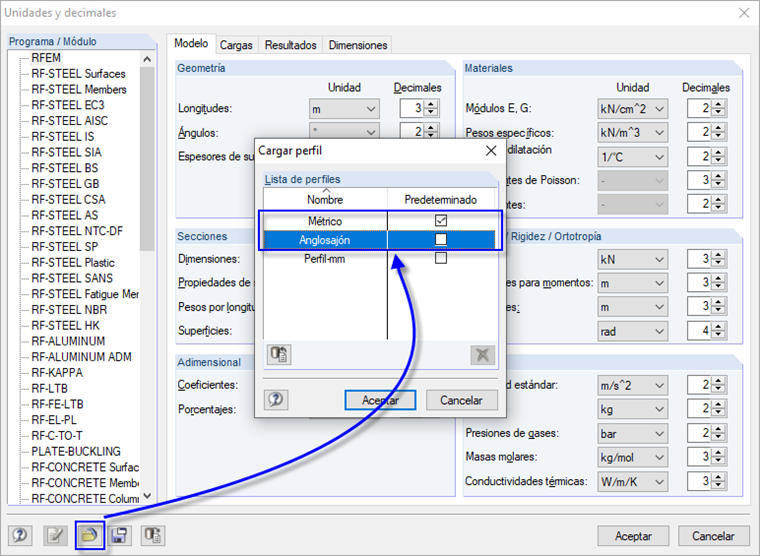Adjust Longitudes decimals stepper
Viewport: 760px width, 556px height.
[430, 109]
